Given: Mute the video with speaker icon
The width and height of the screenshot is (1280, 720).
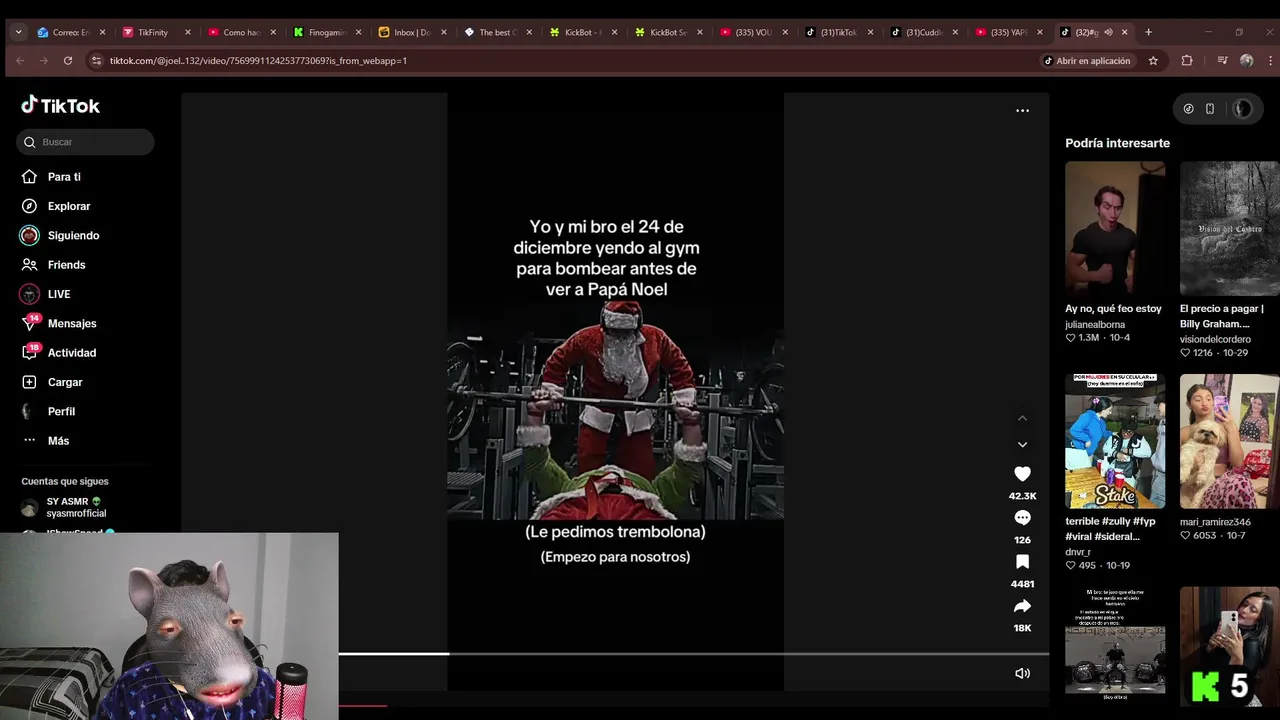Looking at the screenshot, I should tap(1022, 673).
